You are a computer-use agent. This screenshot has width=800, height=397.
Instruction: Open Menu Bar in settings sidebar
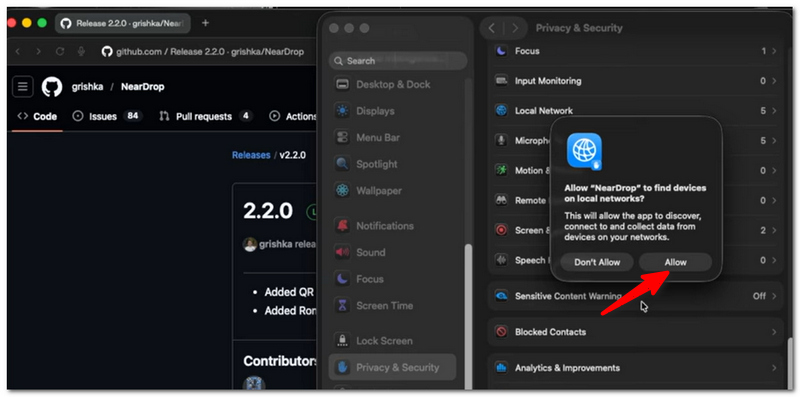coord(392,137)
